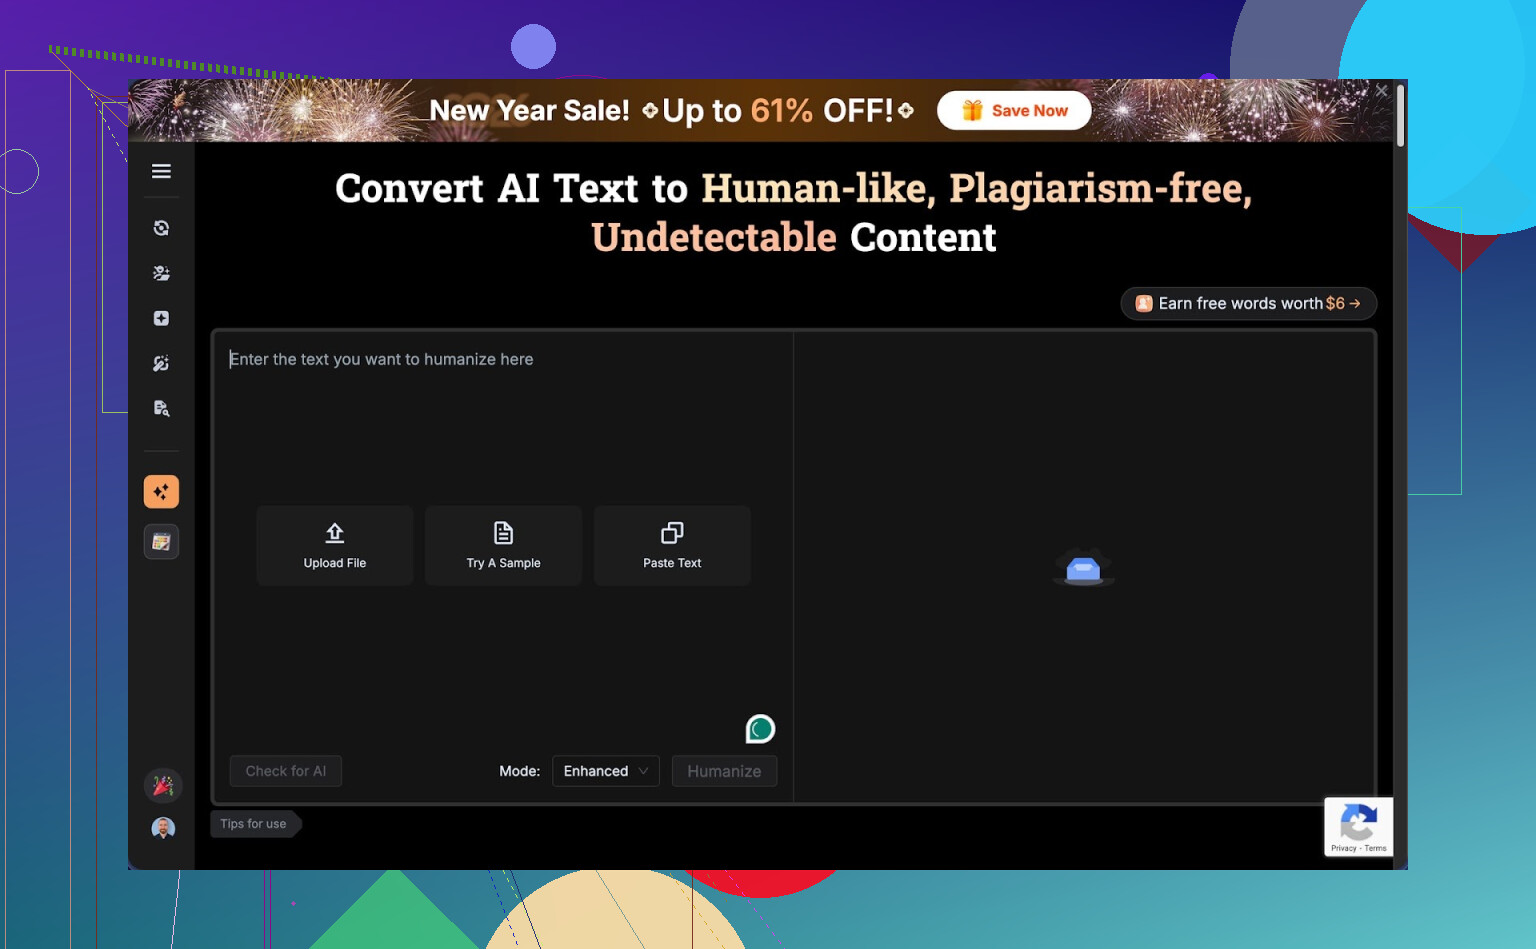Click the Paste Text button
The height and width of the screenshot is (949, 1536).
[x=672, y=545]
